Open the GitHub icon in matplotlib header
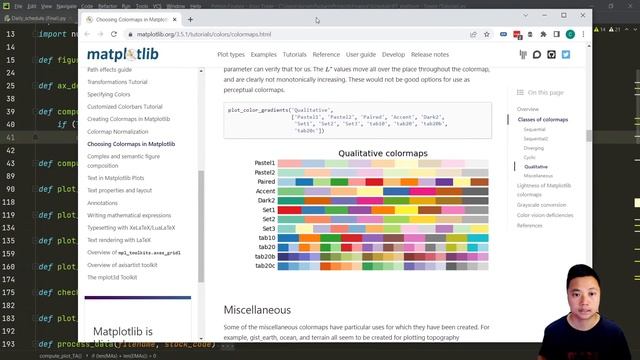 pyautogui.click(x=551, y=55)
